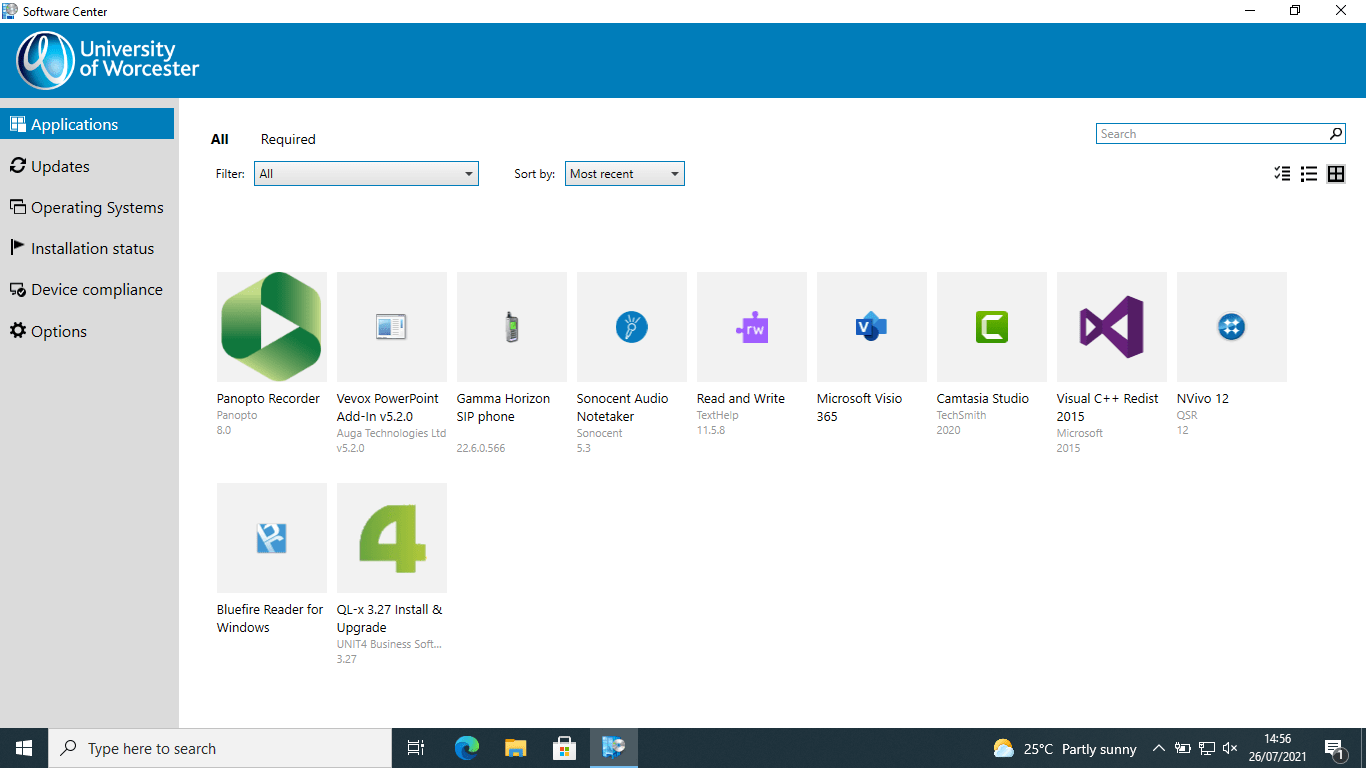The height and width of the screenshot is (768, 1366).
Task: Open the Windows Start menu
Action: pyautogui.click(x=24, y=748)
